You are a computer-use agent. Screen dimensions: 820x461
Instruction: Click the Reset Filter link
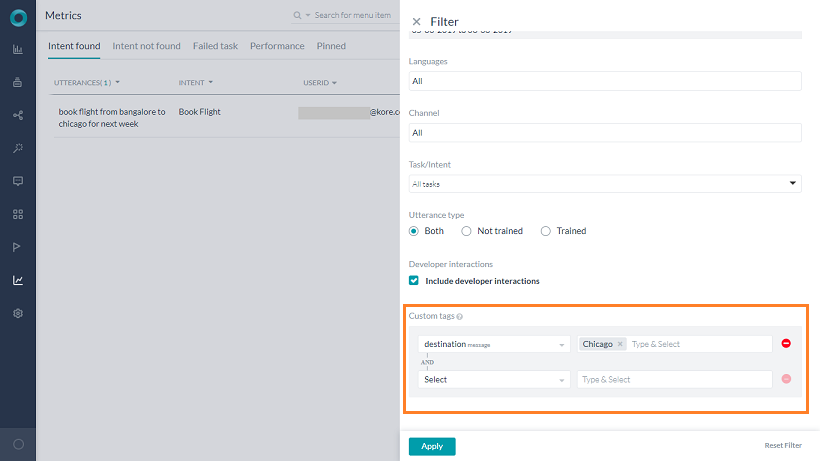pyautogui.click(x=782, y=446)
